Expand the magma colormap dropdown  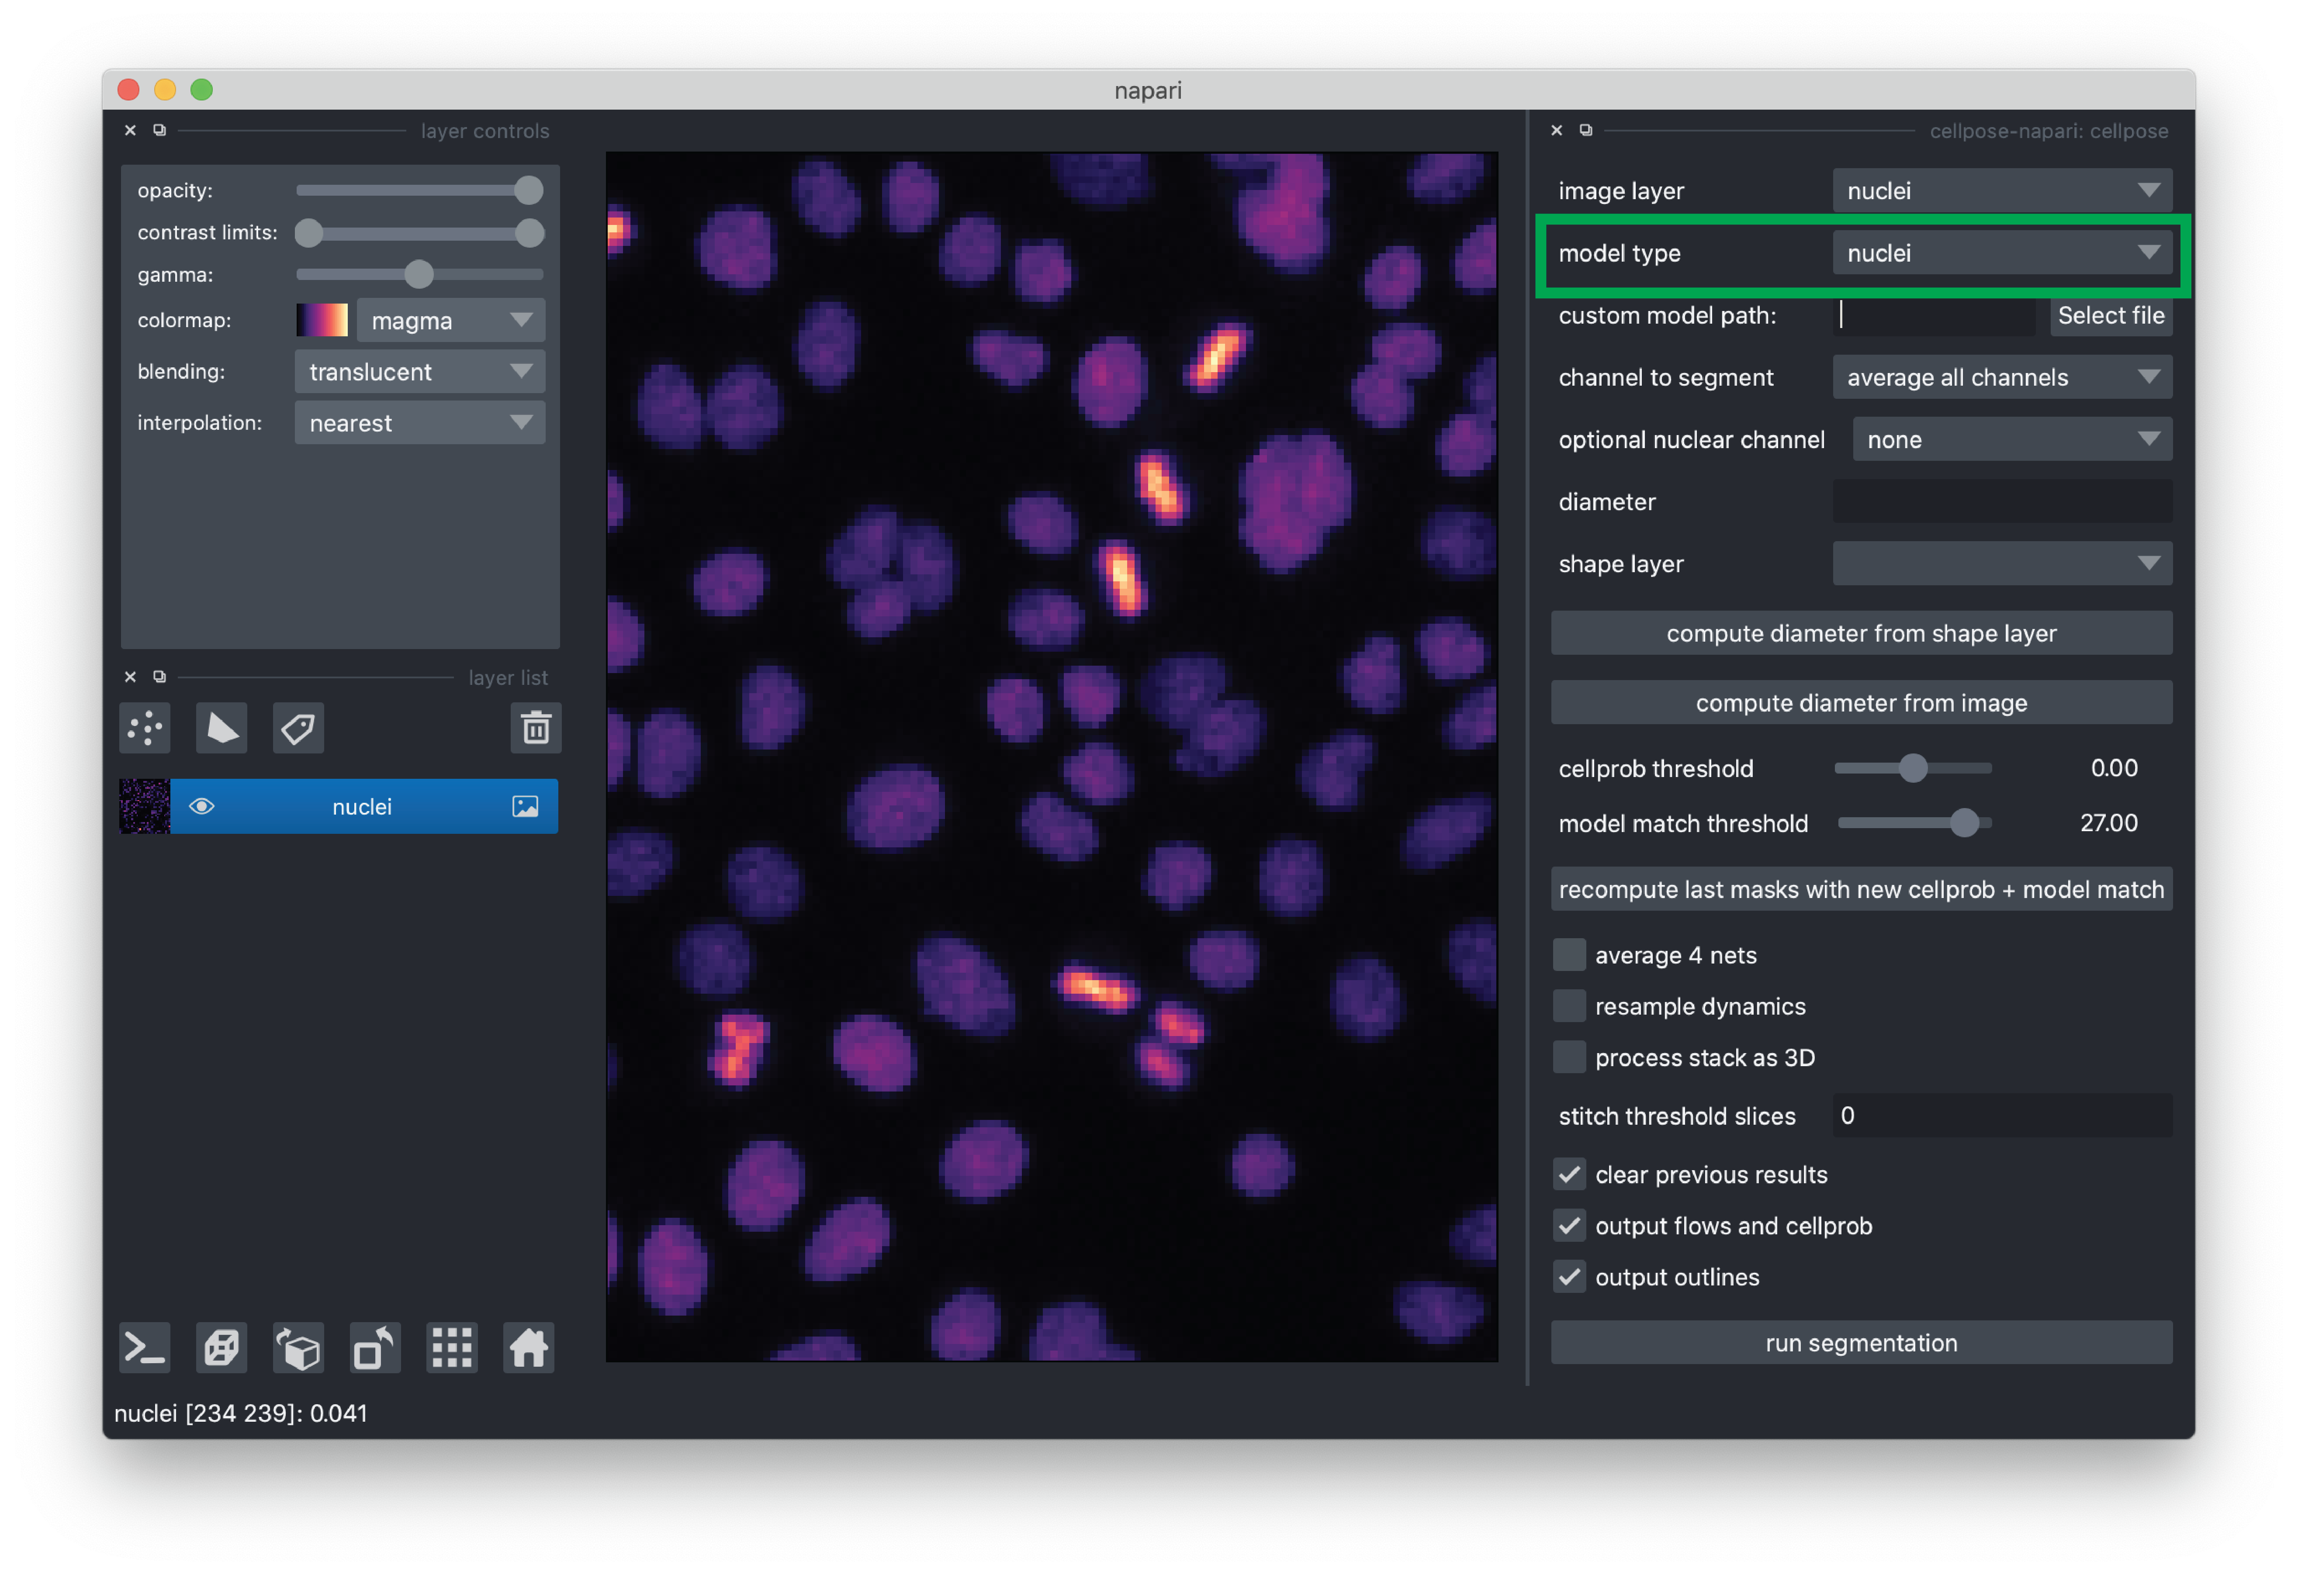click(x=450, y=320)
